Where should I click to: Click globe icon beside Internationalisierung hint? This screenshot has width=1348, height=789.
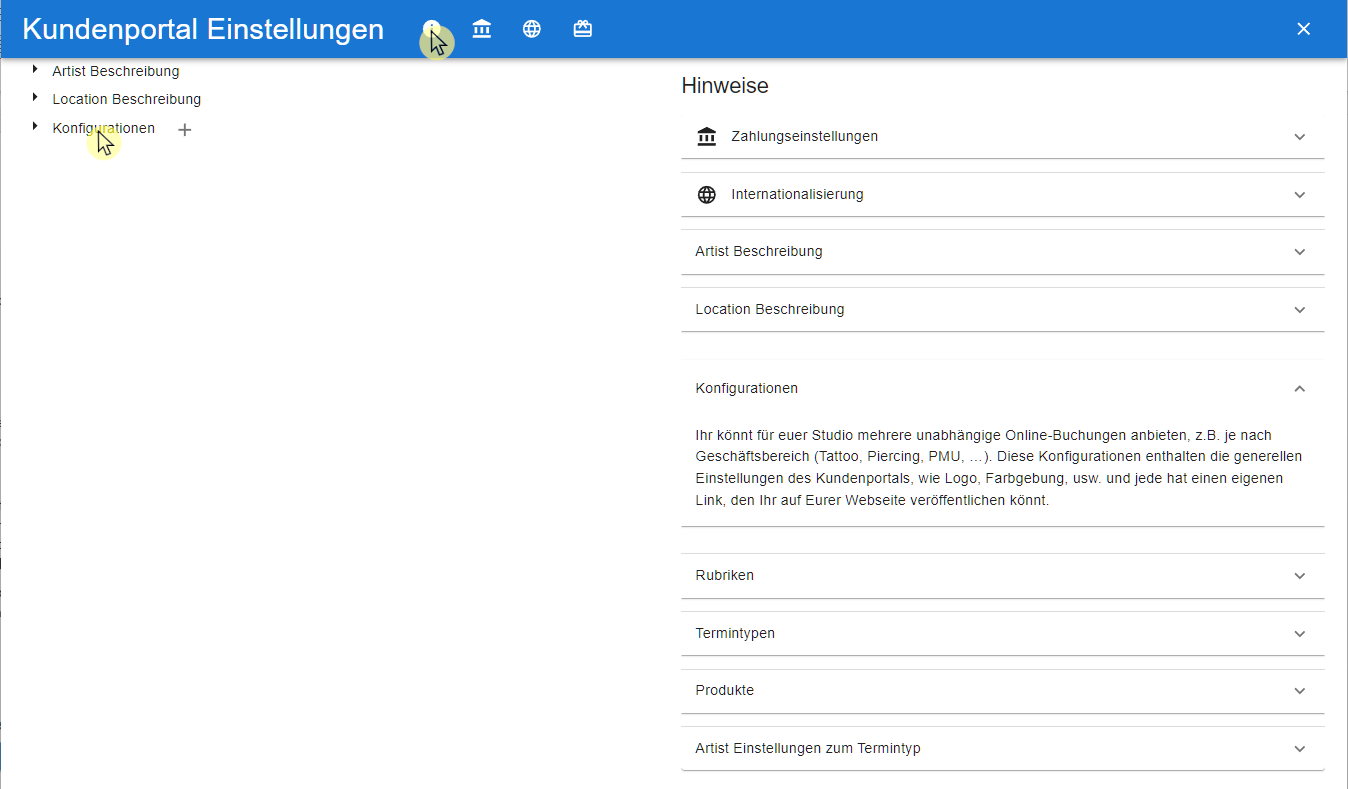[707, 194]
